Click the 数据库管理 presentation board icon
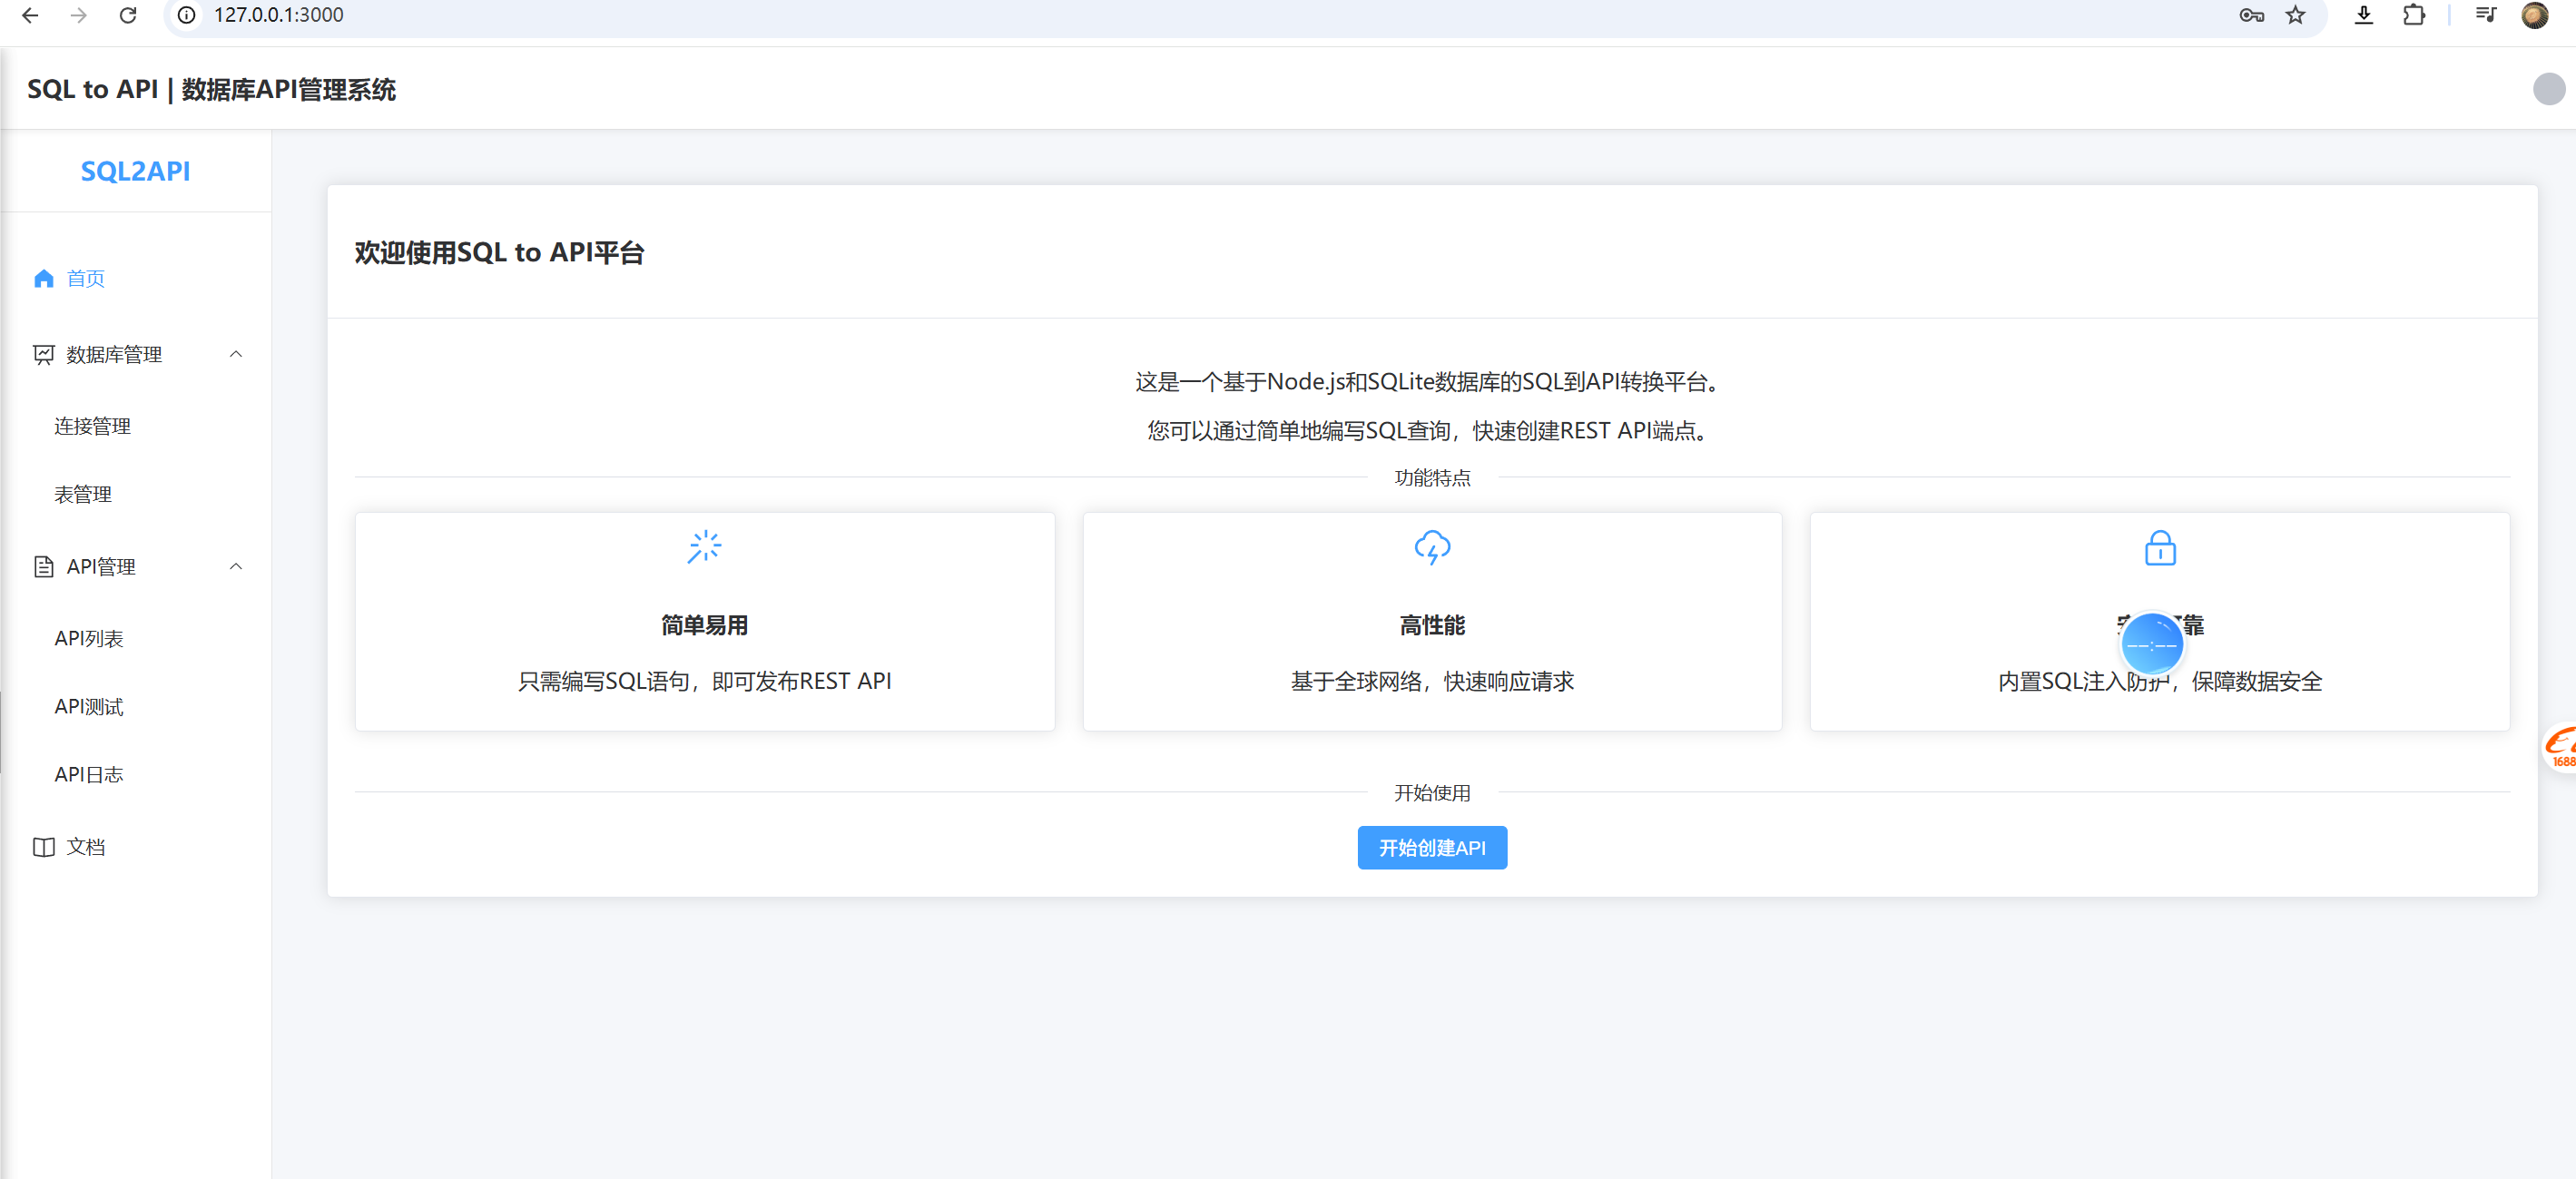Screen dimensions: 2576x1179 coord(43,355)
